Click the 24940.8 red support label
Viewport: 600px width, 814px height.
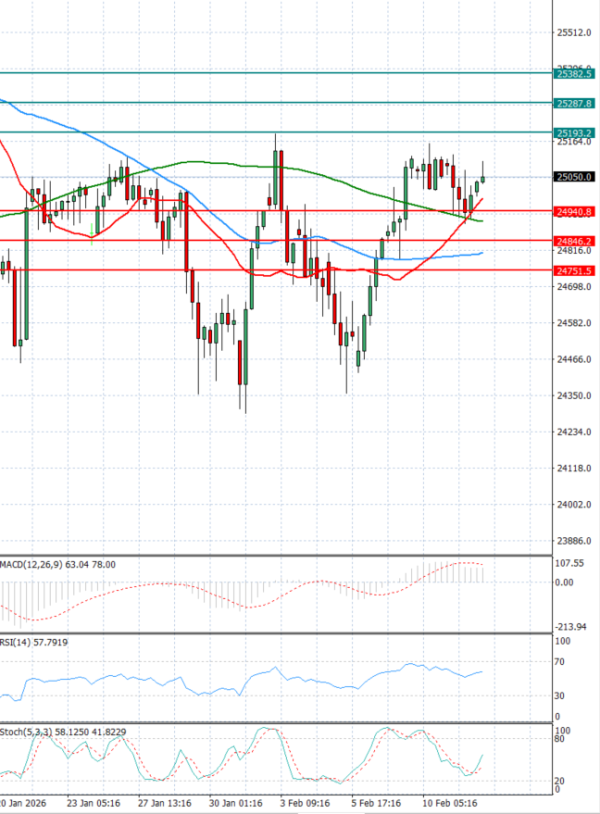pyautogui.click(x=574, y=212)
